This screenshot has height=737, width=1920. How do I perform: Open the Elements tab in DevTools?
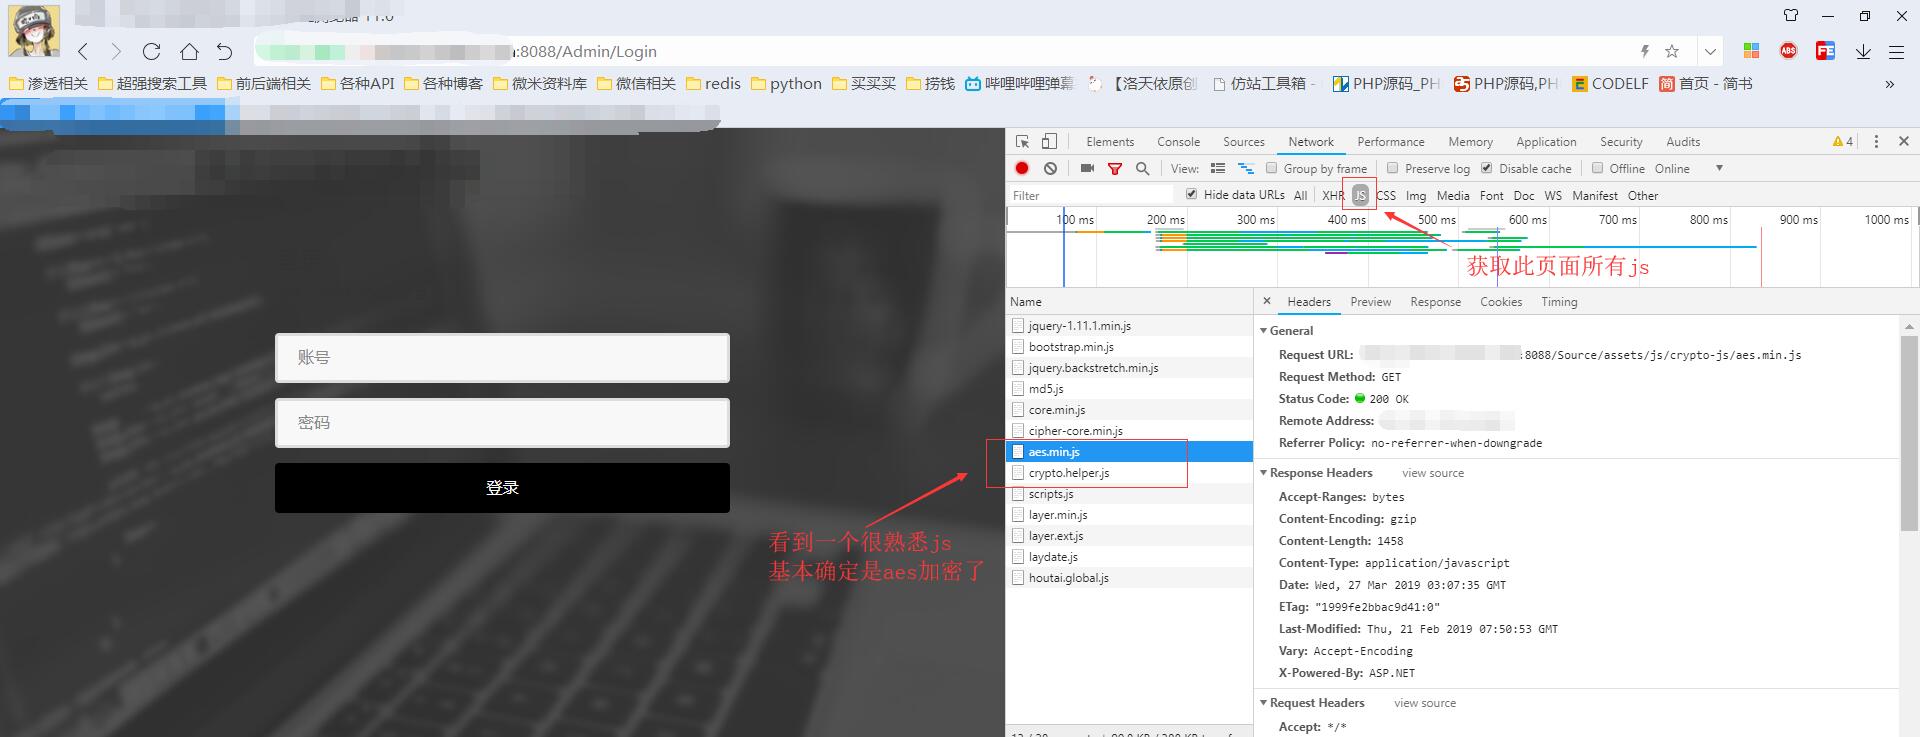tap(1110, 142)
